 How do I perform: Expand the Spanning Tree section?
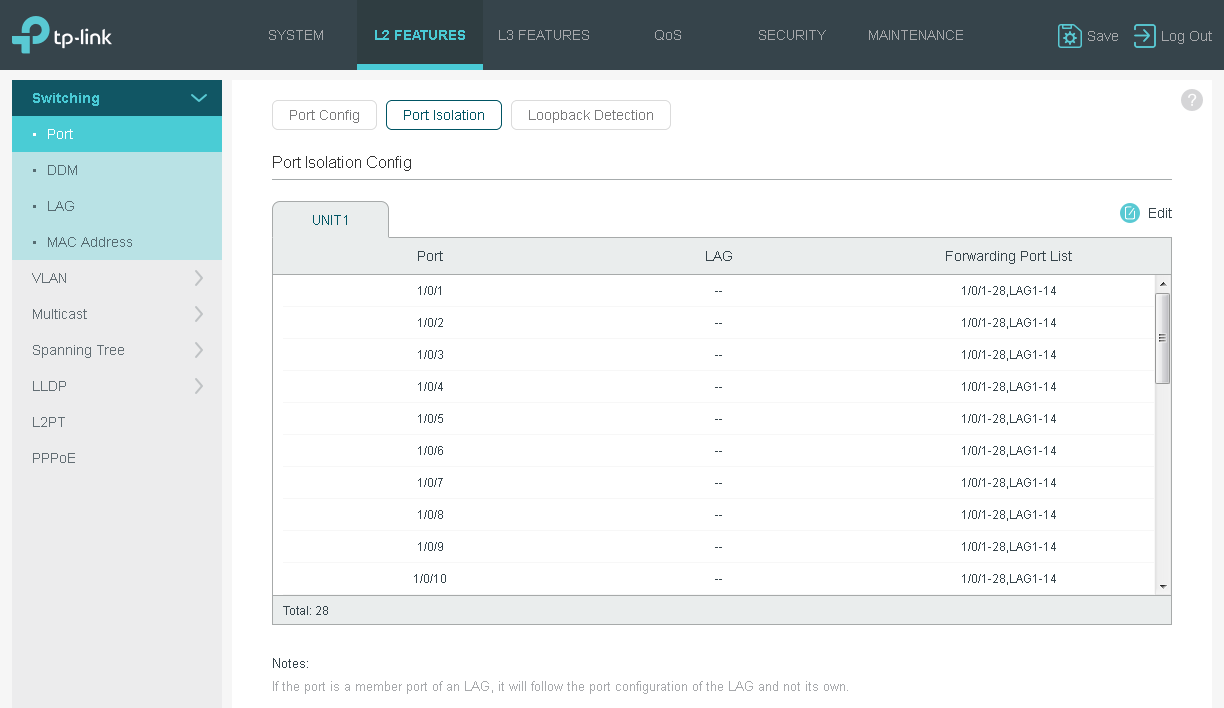click(x=198, y=350)
